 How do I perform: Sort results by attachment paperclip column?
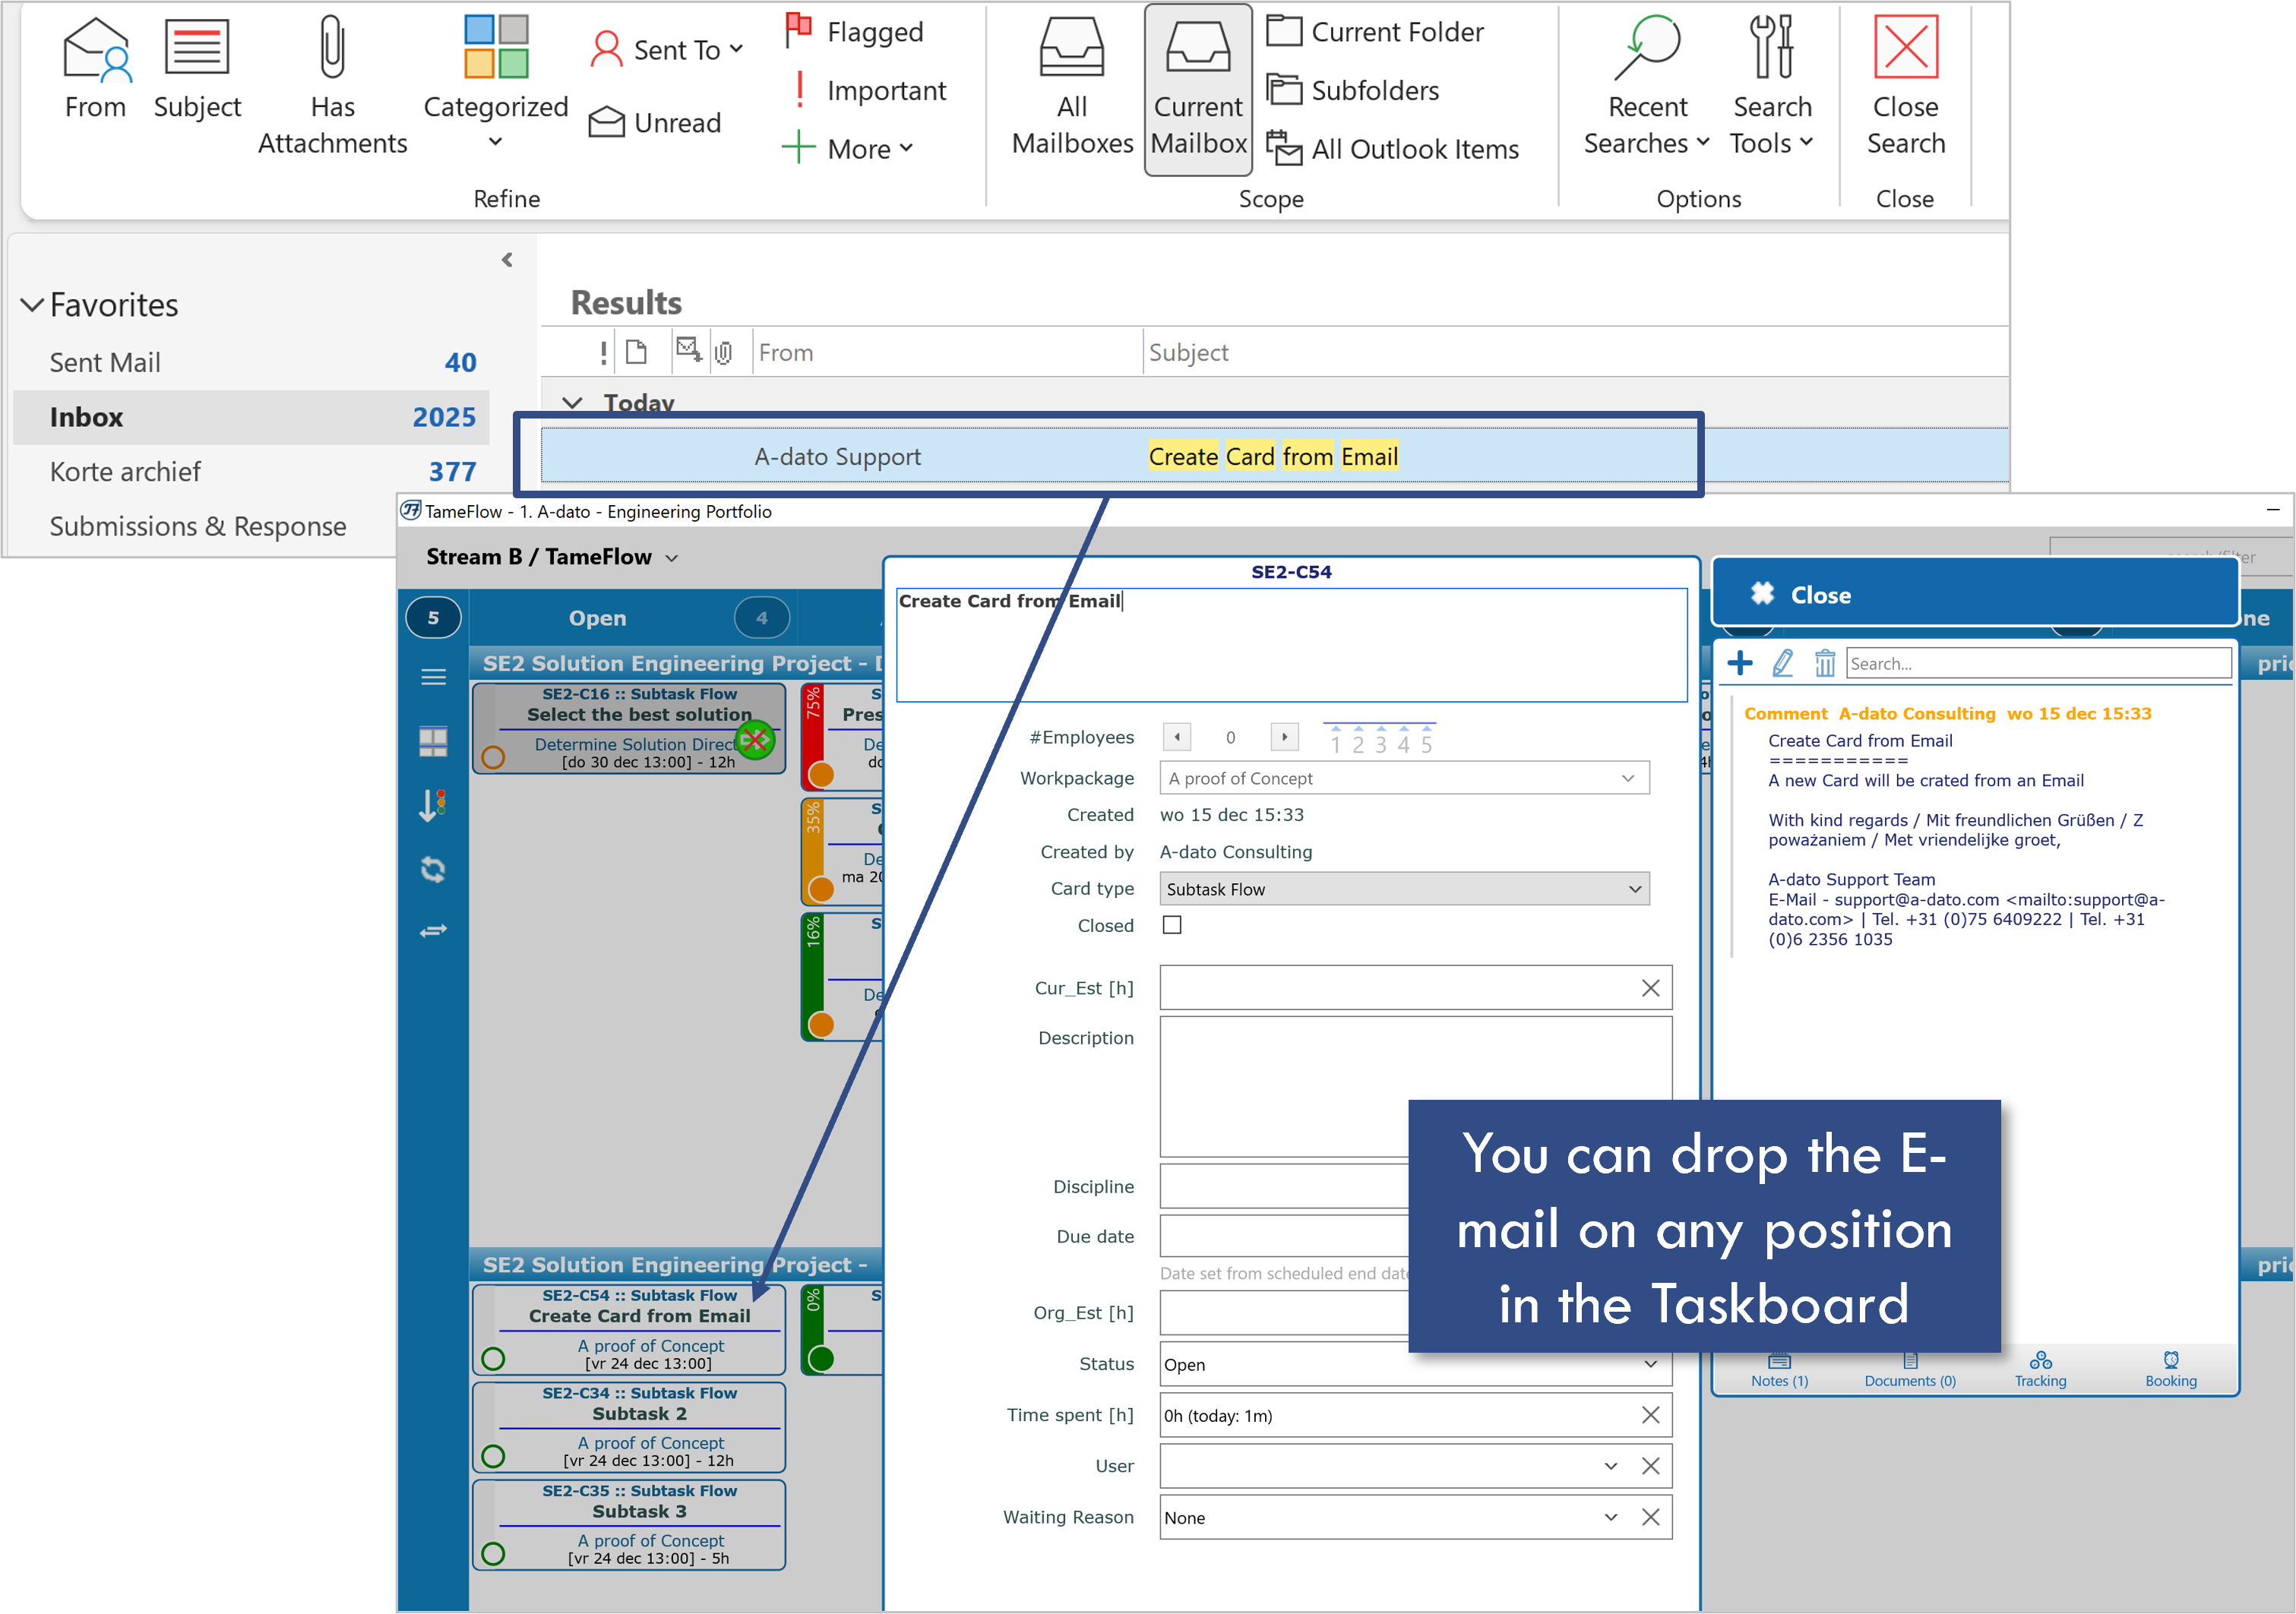(x=724, y=352)
